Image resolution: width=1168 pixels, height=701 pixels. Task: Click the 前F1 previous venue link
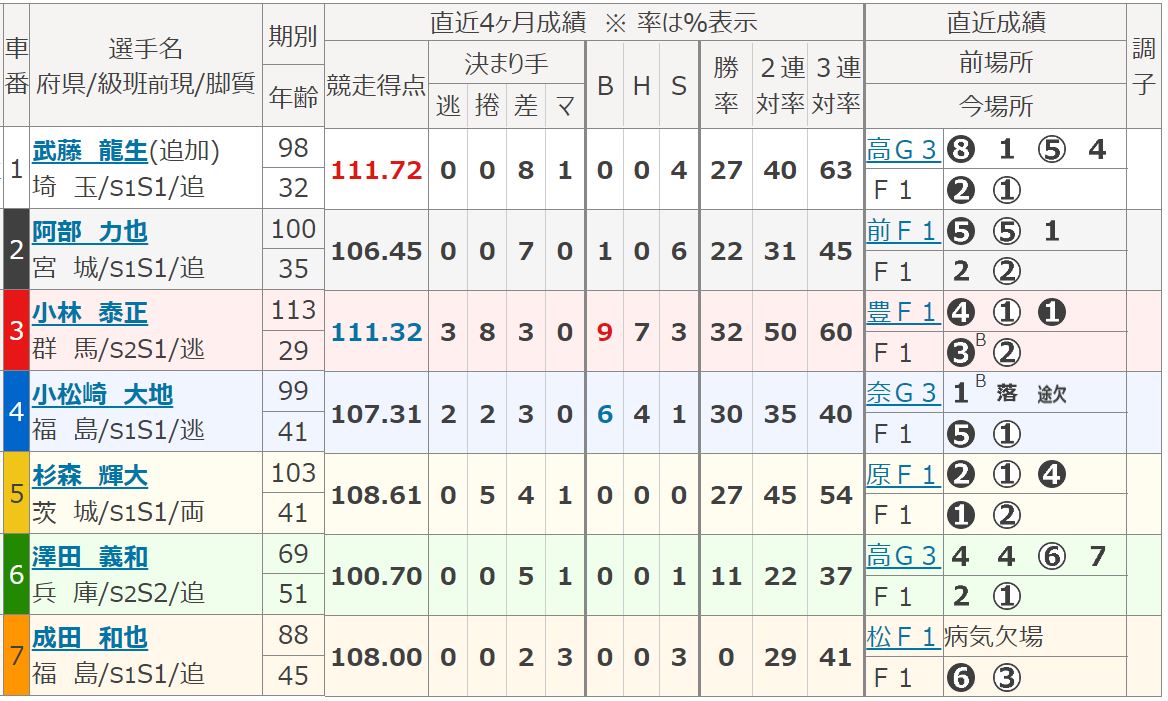click(902, 232)
